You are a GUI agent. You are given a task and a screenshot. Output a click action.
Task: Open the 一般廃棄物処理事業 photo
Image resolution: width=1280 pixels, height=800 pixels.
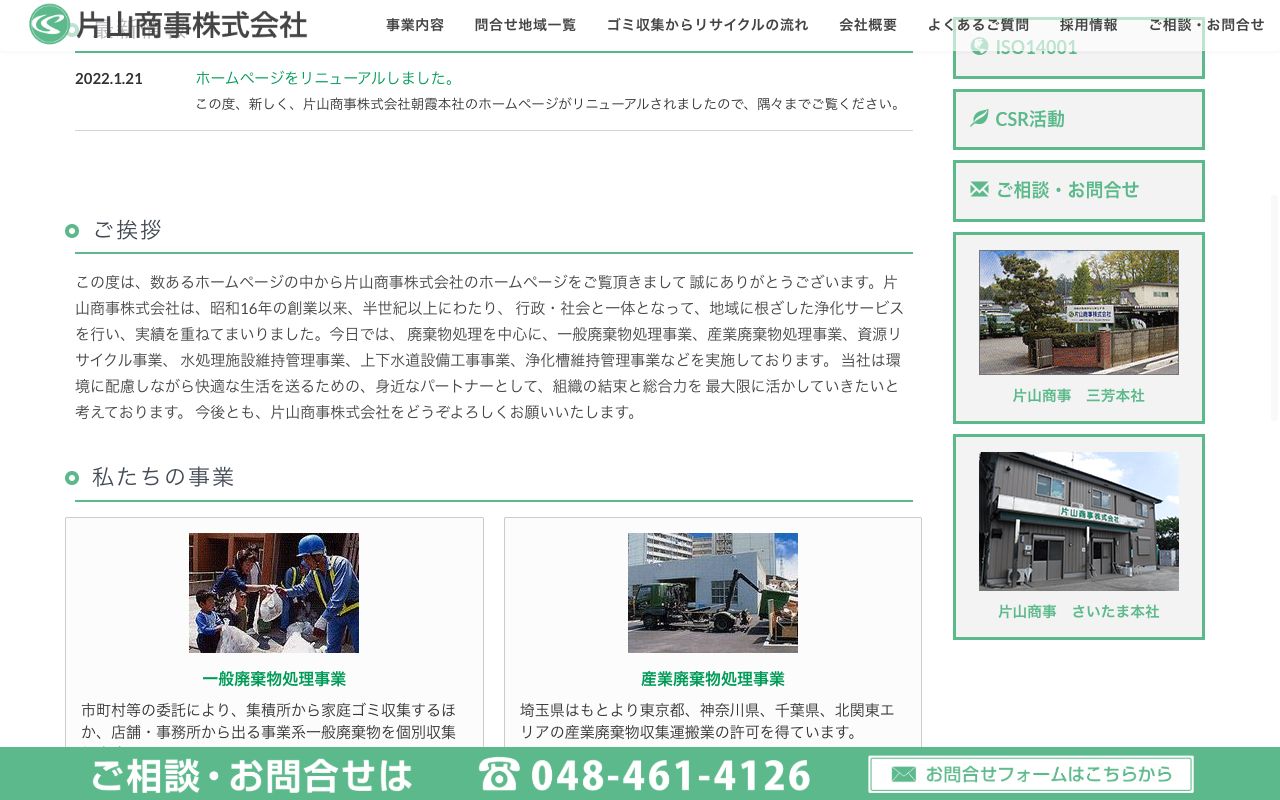click(x=274, y=593)
